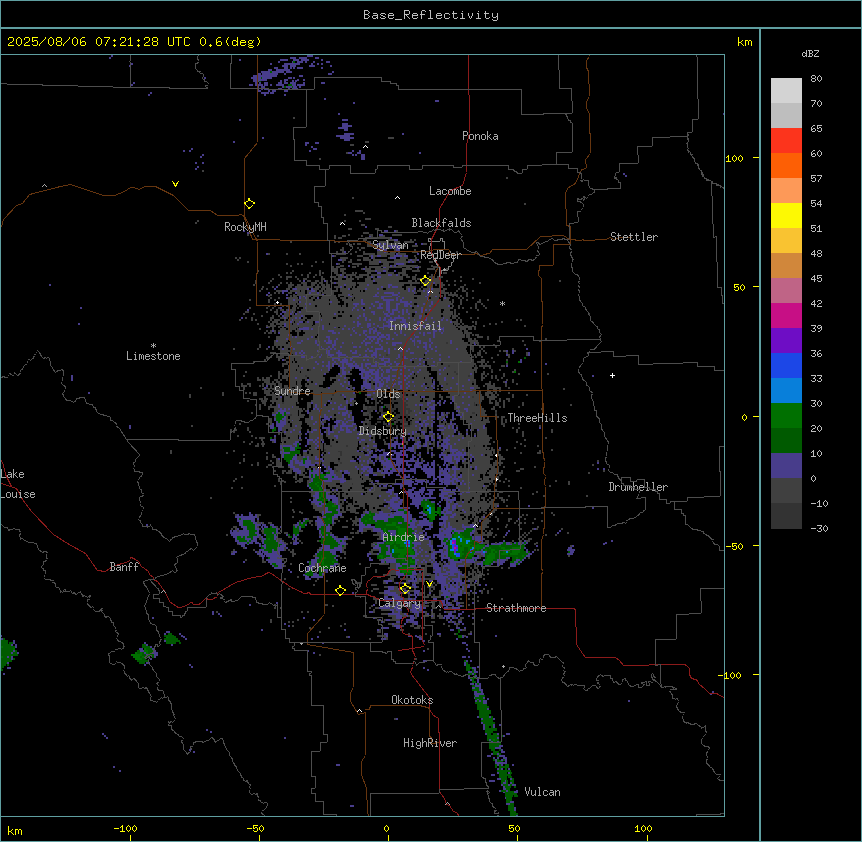Click the Louise label near Banff
This screenshot has width=862, height=842.
pyautogui.click(x=18, y=494)
